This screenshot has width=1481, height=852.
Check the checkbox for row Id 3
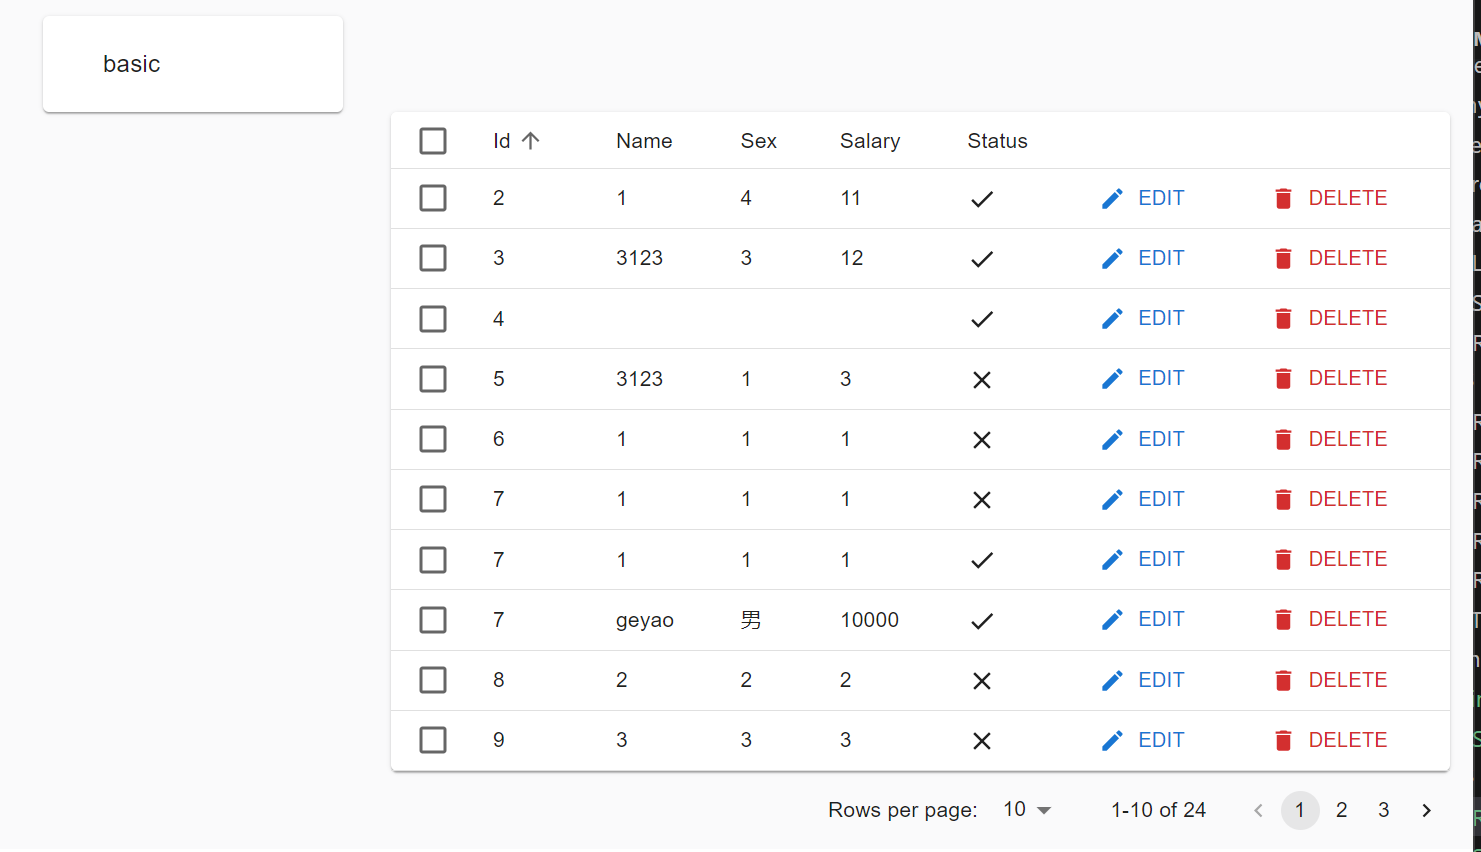pos(433,258)
